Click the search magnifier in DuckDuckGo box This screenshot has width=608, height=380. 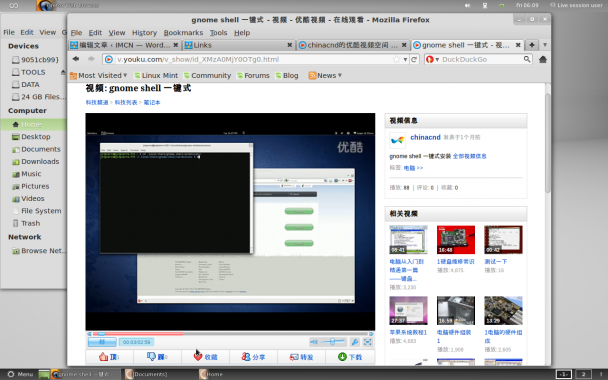coord(527,59)
